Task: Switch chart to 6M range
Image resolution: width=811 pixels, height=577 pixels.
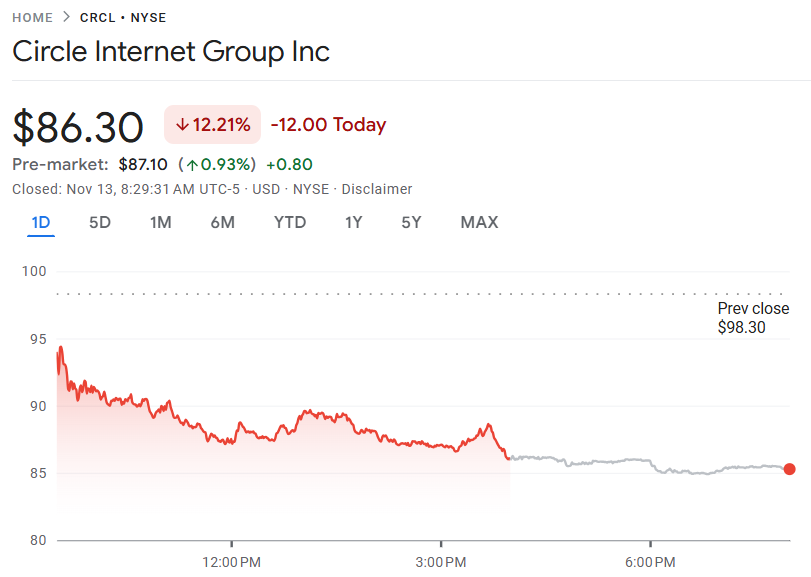Action: point(222,222)
